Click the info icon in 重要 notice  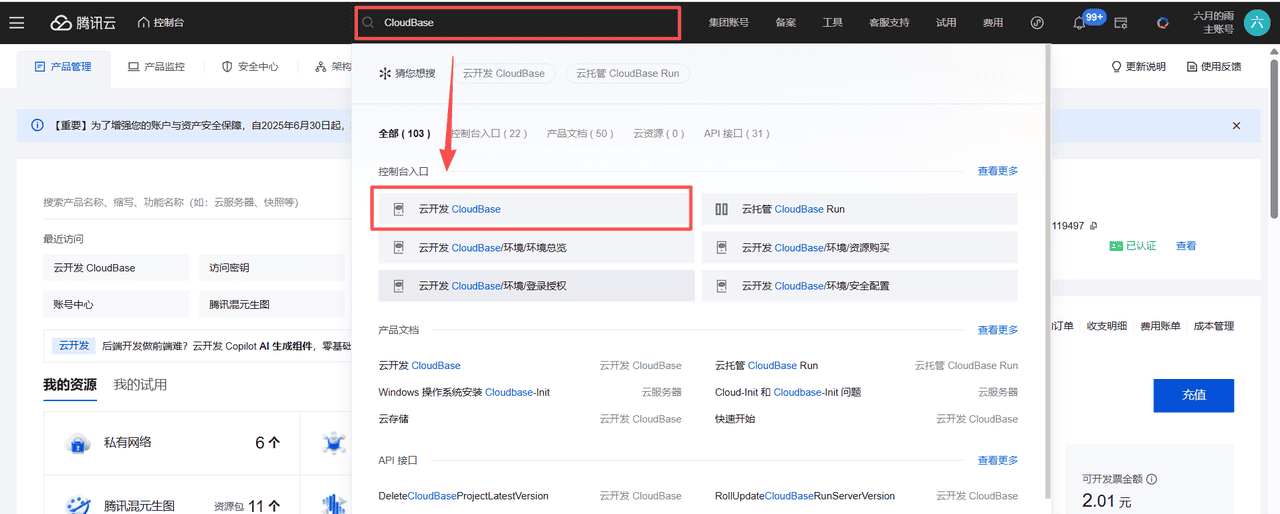[x=37, y=126]
